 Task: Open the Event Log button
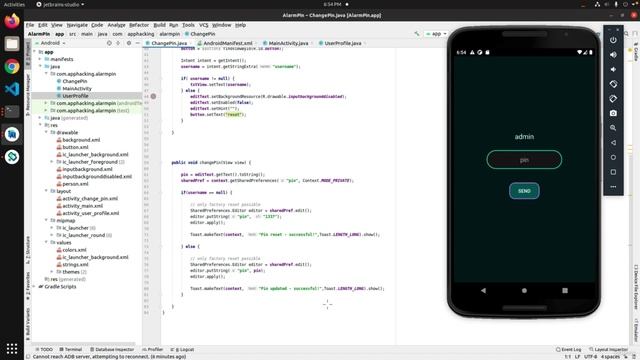(568, 349)
